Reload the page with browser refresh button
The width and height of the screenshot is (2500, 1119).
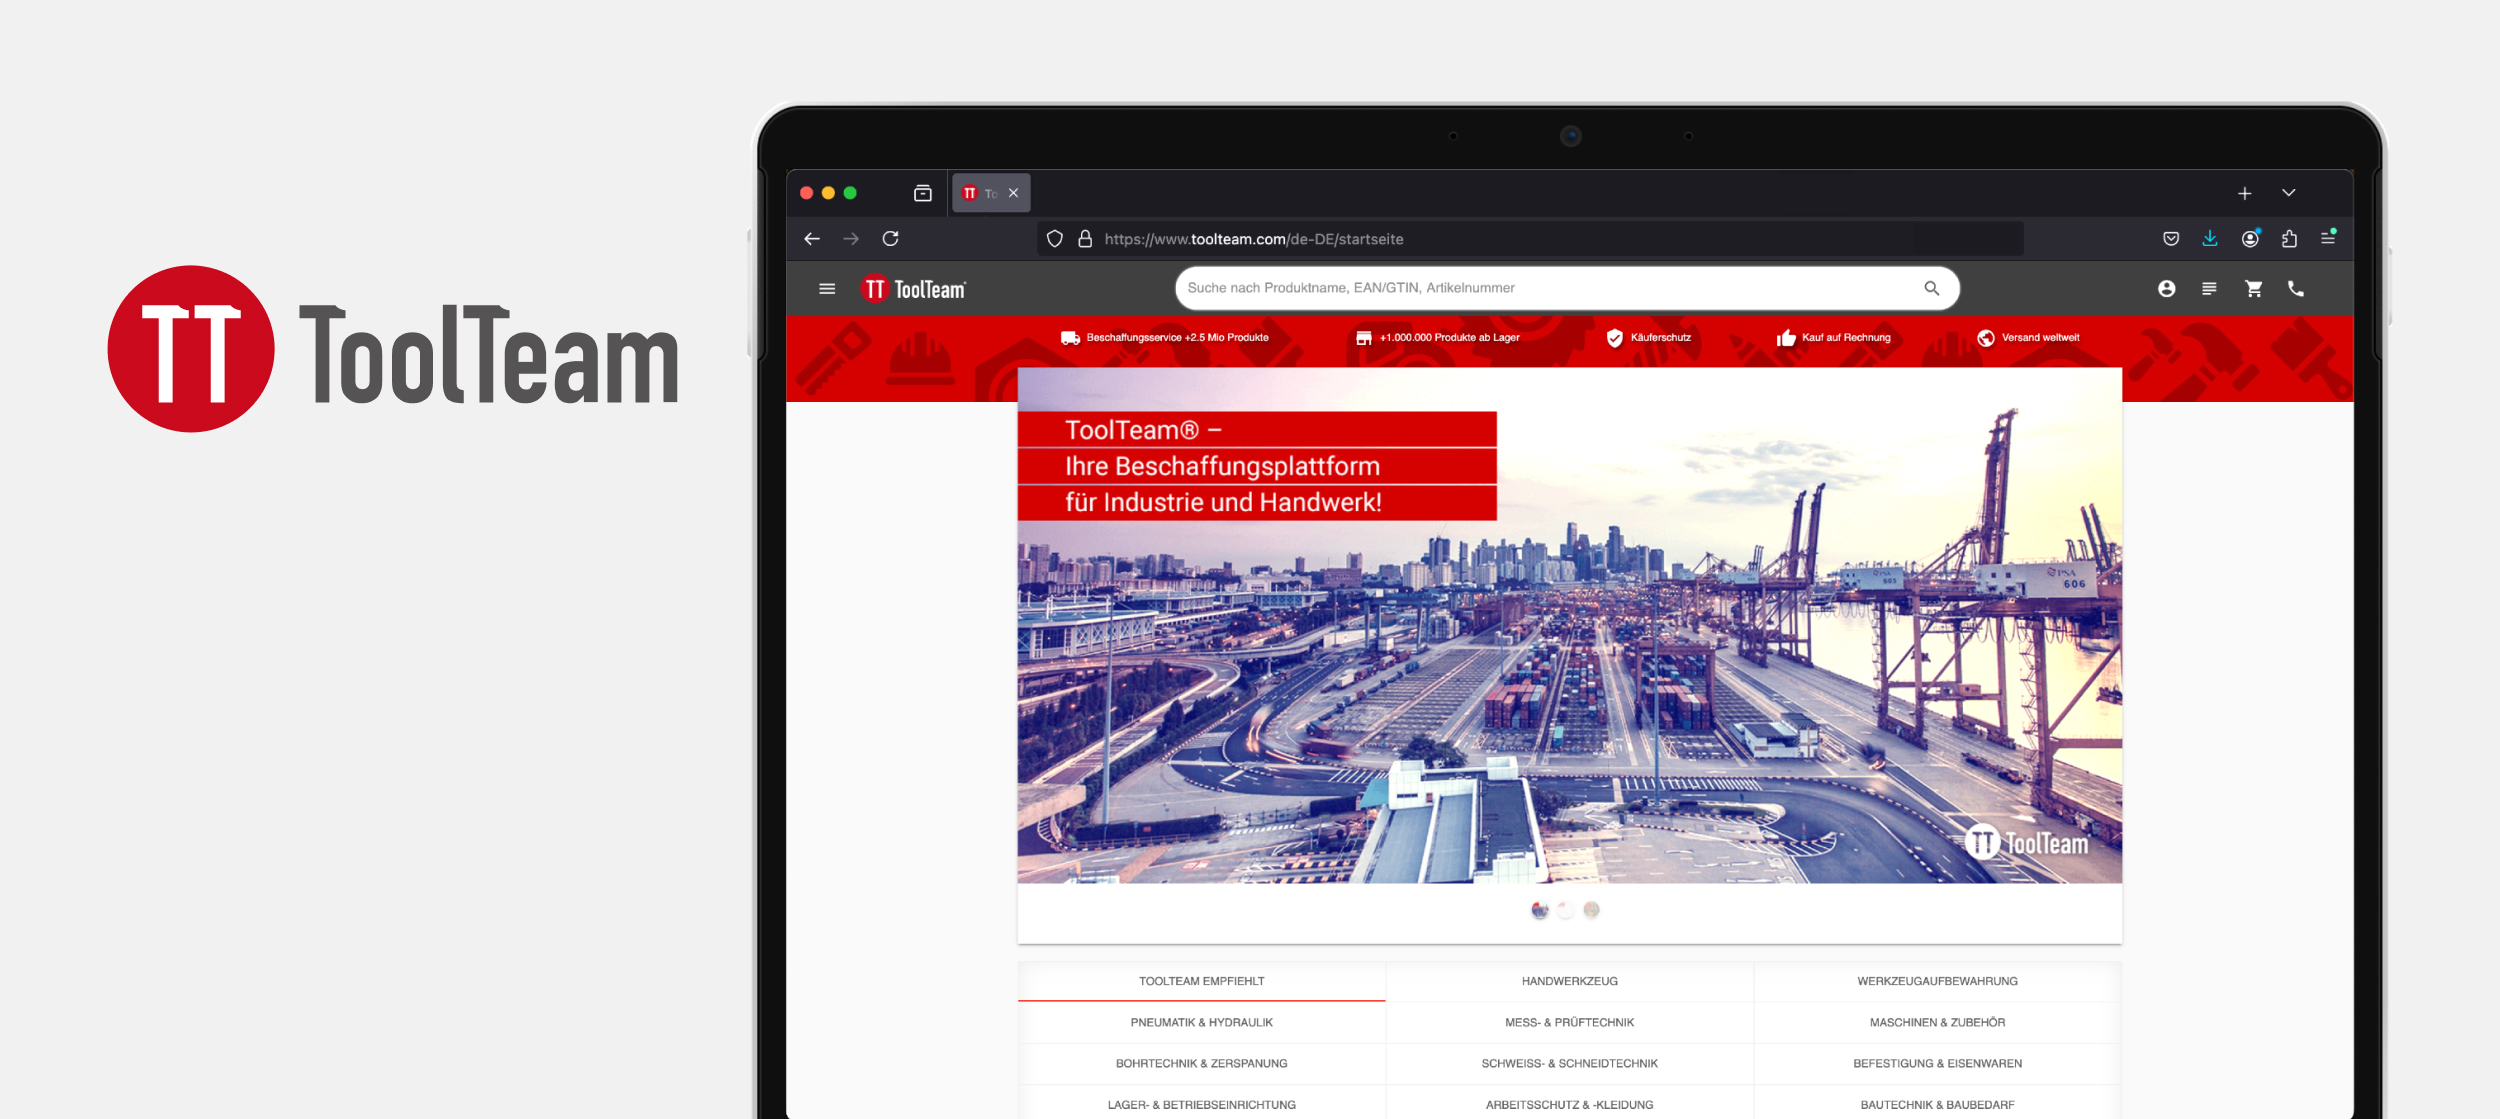pos(890,239)
